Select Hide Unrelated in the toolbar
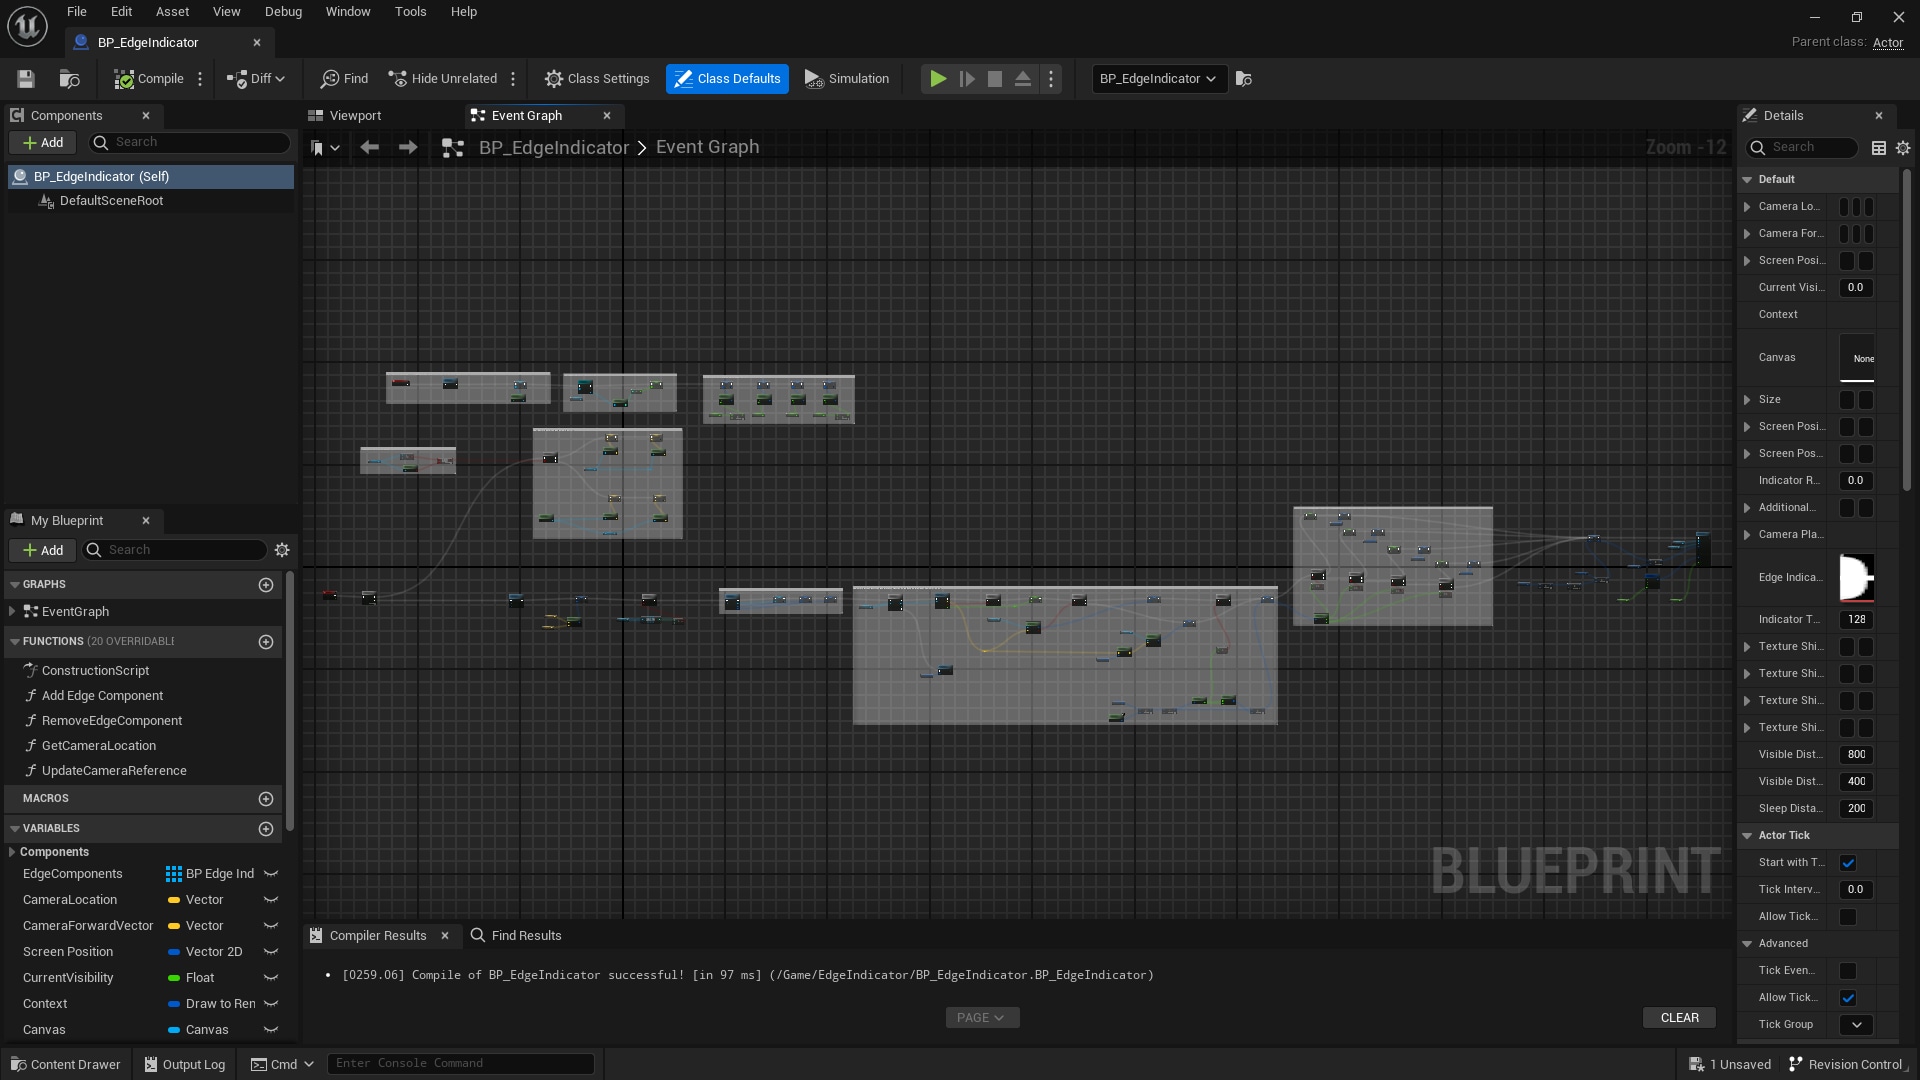Viewport: 1920px width, 1080px height. (443, 78)
